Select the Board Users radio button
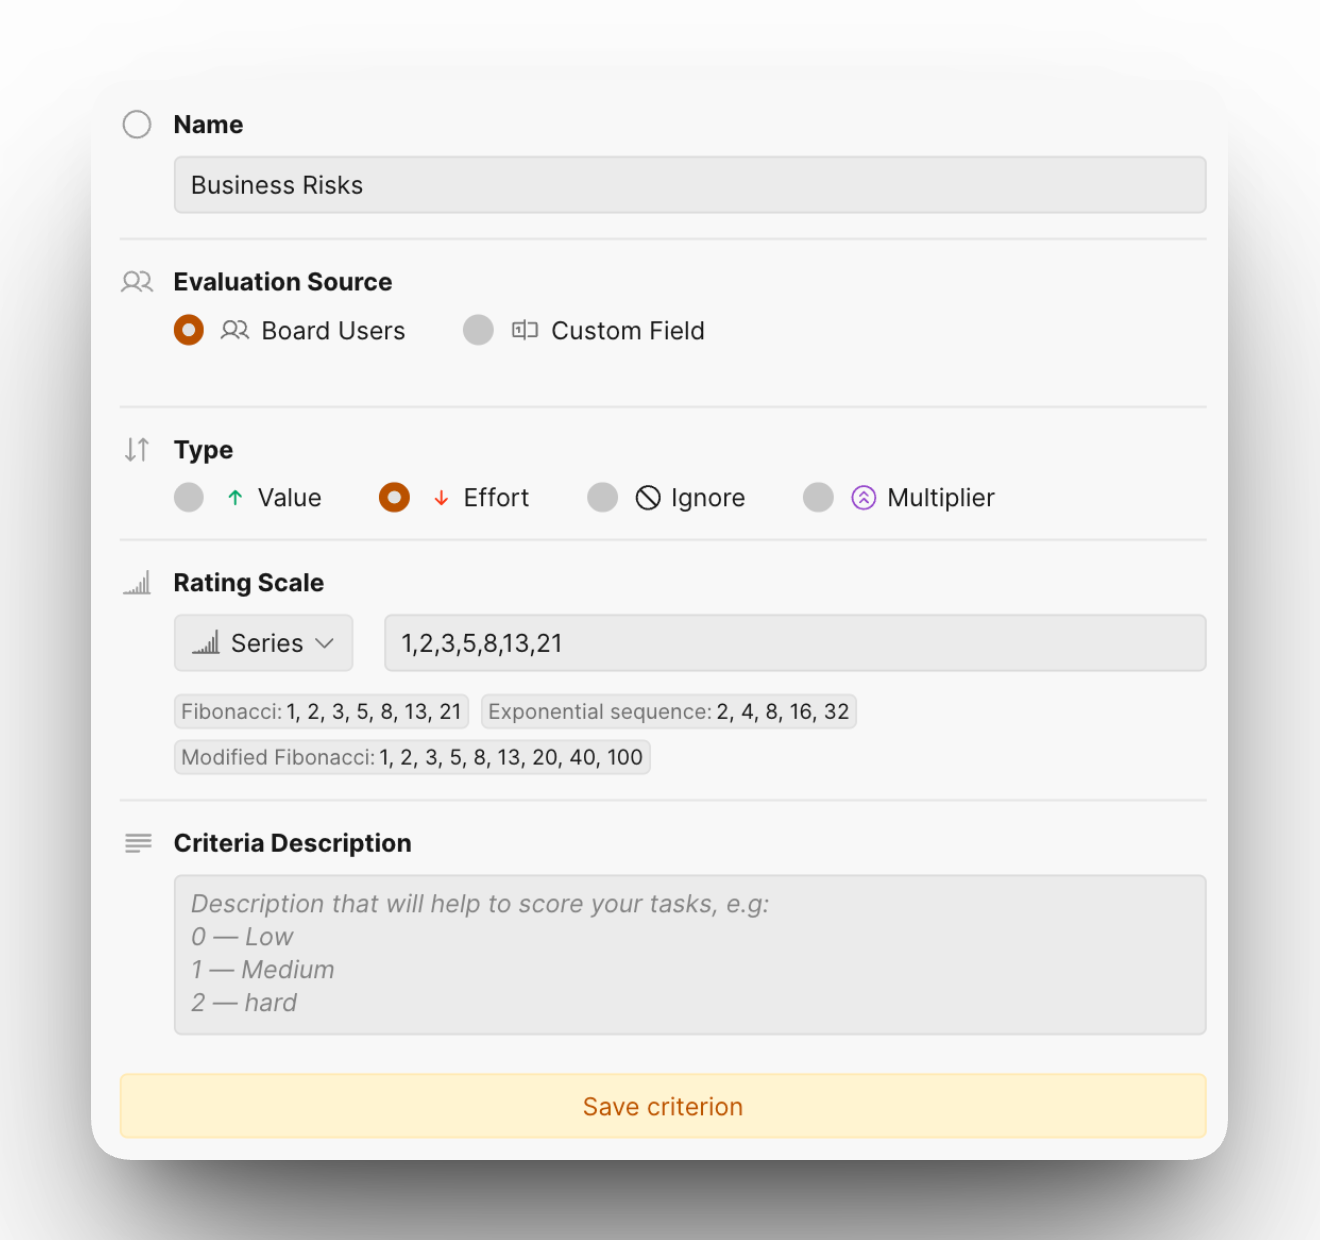 coord(189,330)
